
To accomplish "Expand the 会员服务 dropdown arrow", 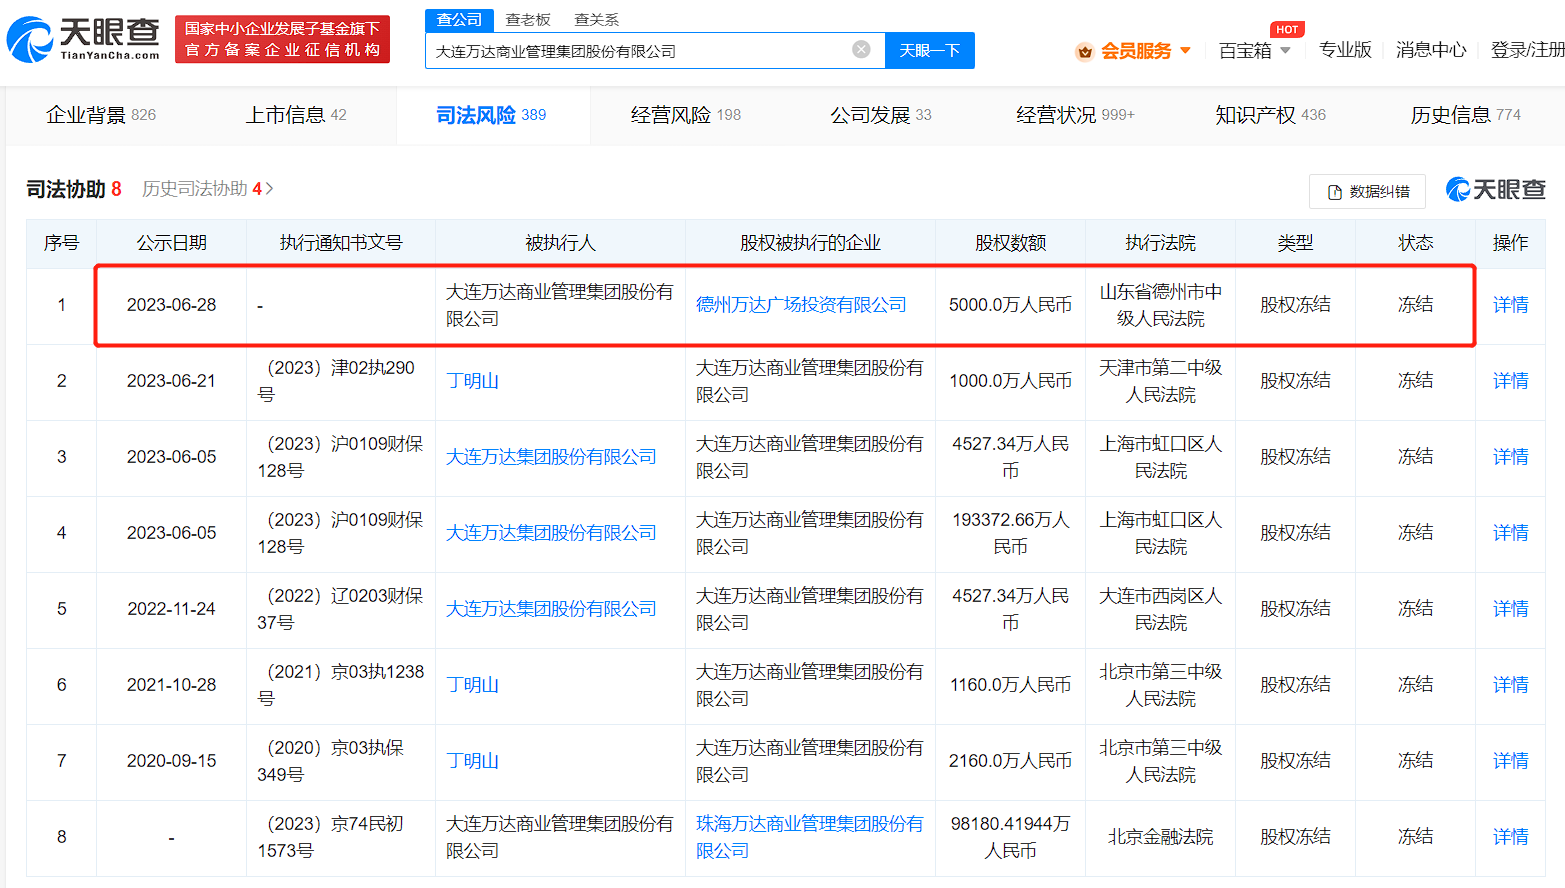I will point(1186,50).
